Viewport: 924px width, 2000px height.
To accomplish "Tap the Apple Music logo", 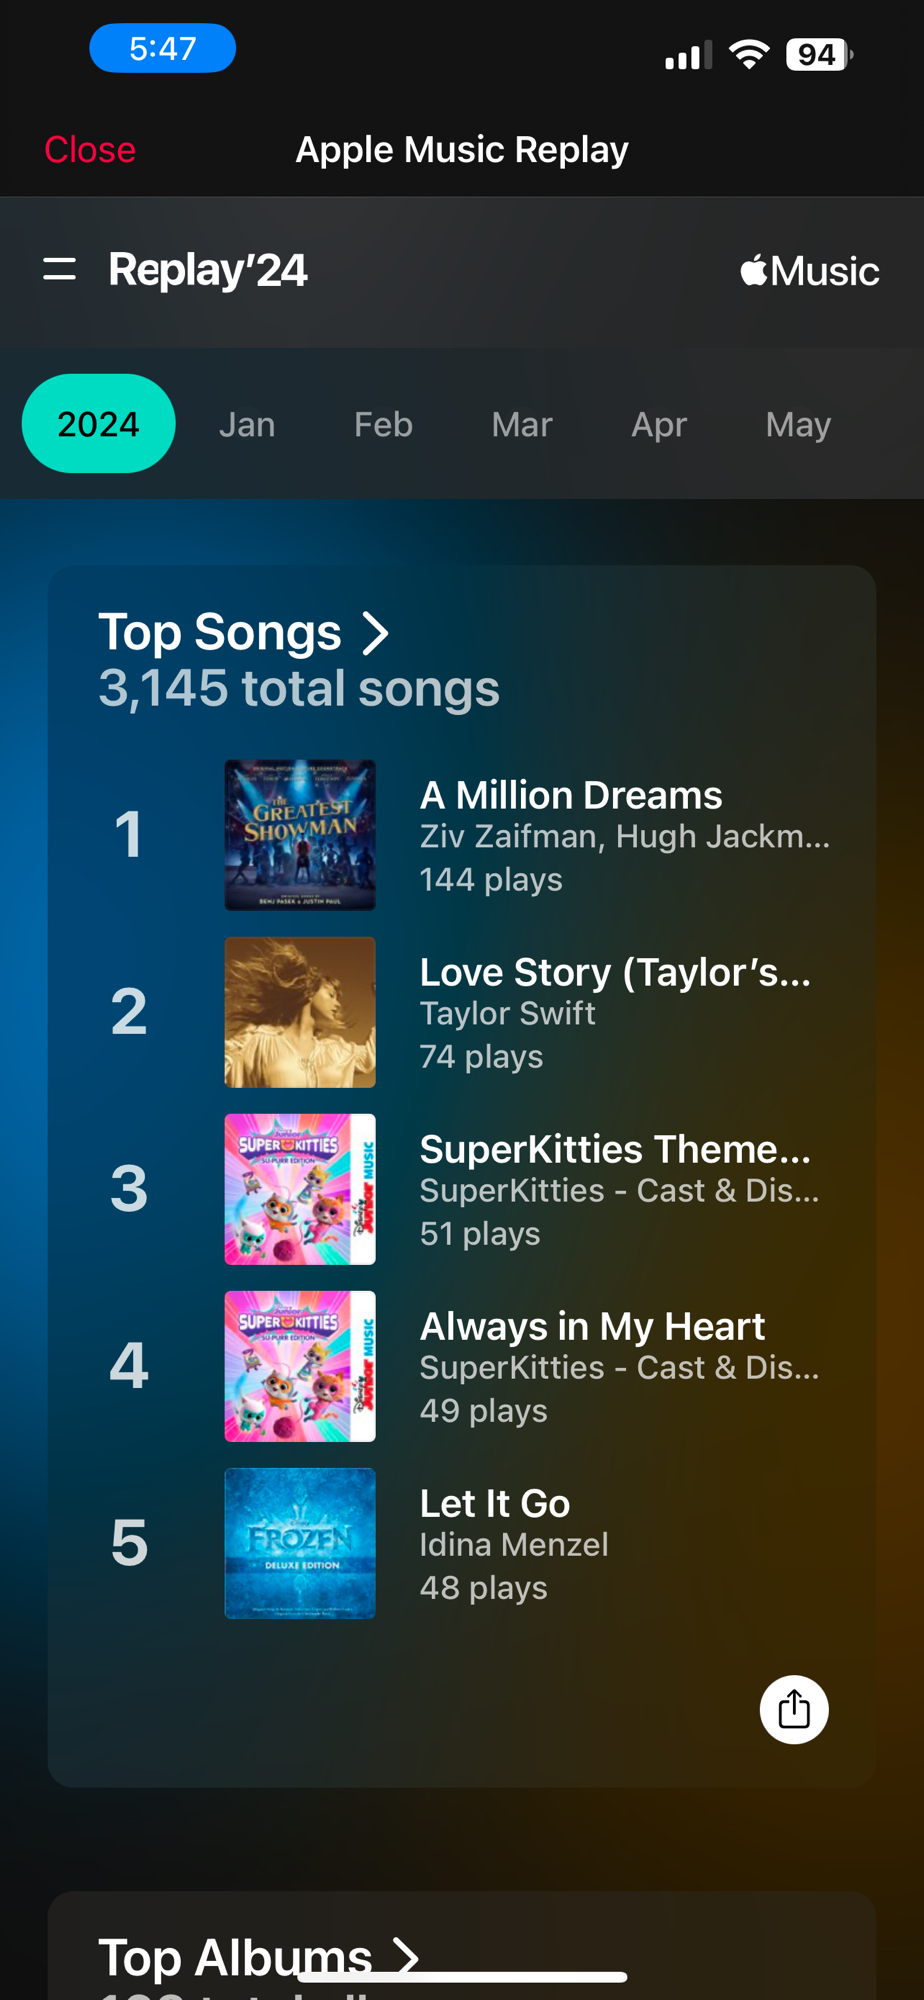I will 809,271.
